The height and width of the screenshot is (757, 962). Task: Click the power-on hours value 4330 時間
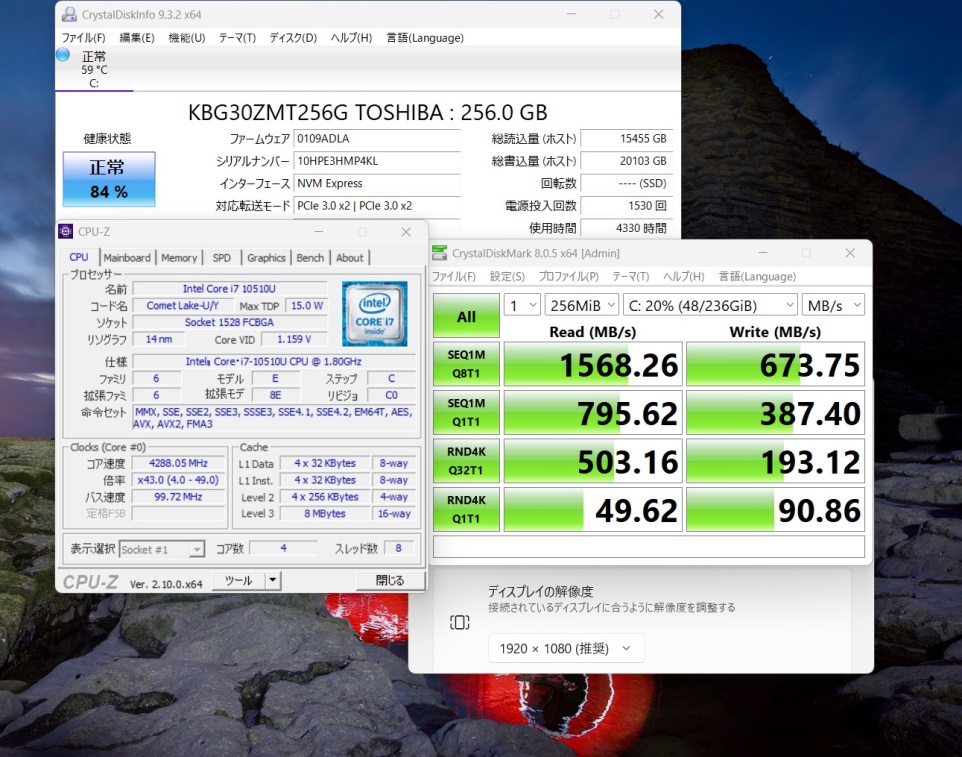[626, 228]
